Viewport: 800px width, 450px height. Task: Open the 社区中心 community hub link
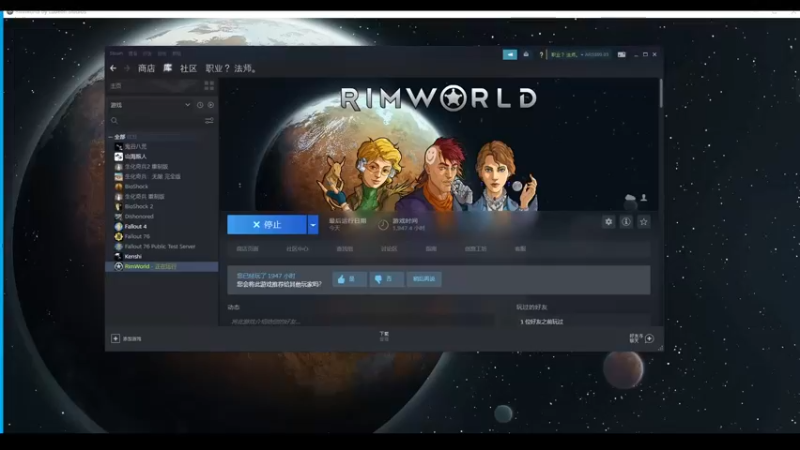(x=297, y=249)
